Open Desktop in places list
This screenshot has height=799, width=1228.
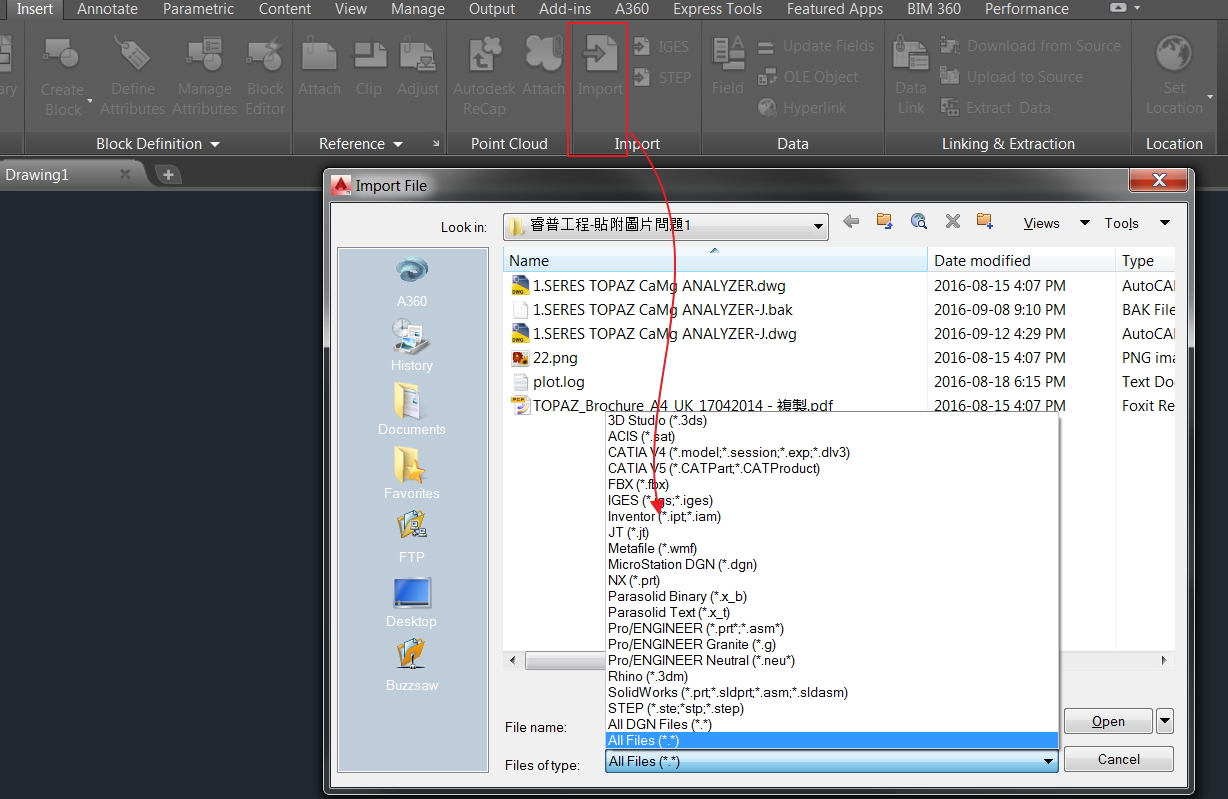point(411,601)
